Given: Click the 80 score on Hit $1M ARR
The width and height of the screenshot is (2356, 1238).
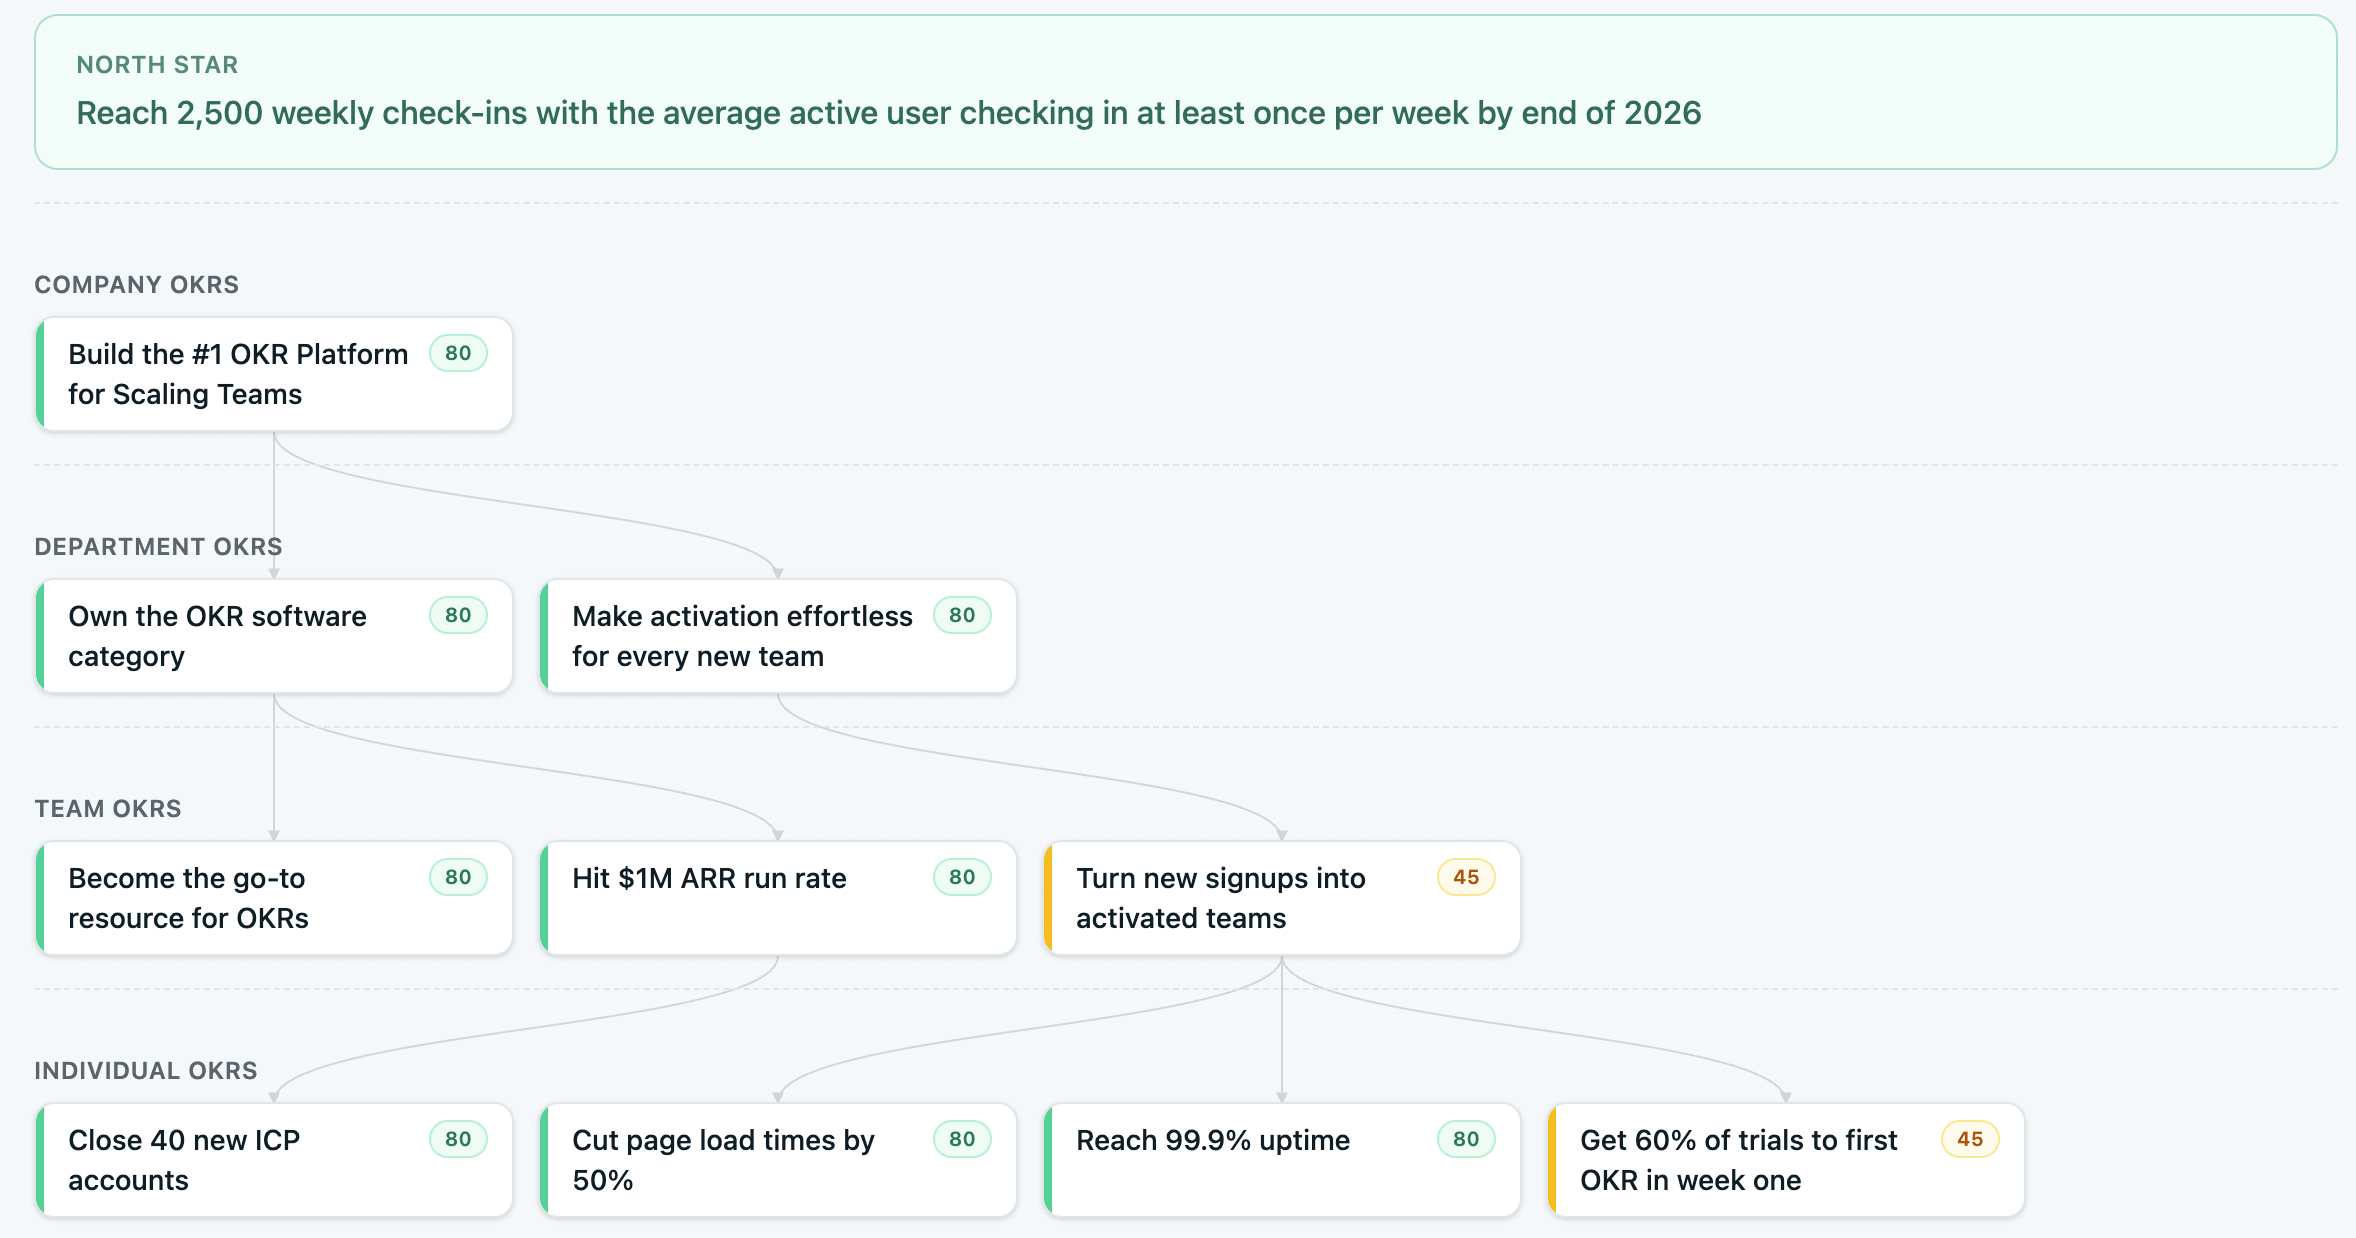Looking at the screenshot, I should (x=962, y=877).
